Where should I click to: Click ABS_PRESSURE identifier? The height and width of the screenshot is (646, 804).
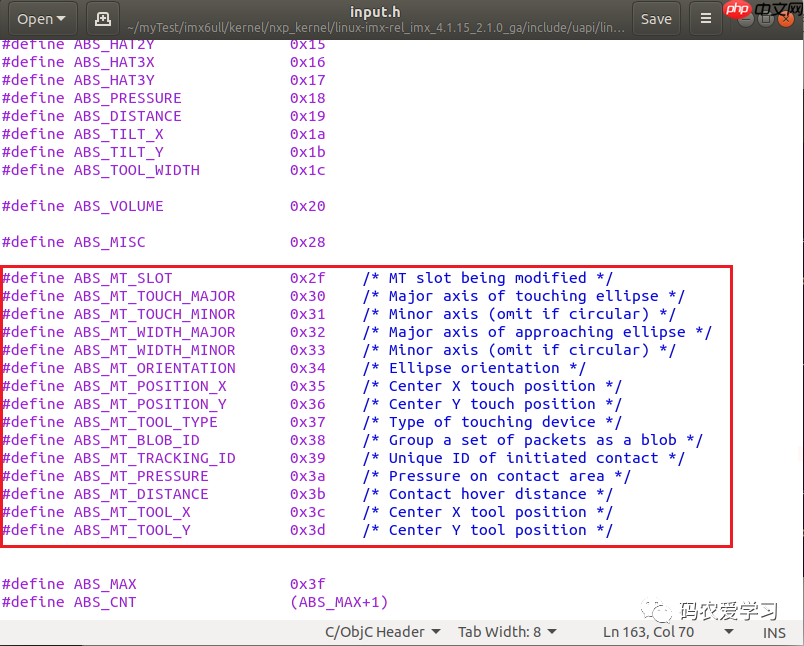(x=127, y=98)
